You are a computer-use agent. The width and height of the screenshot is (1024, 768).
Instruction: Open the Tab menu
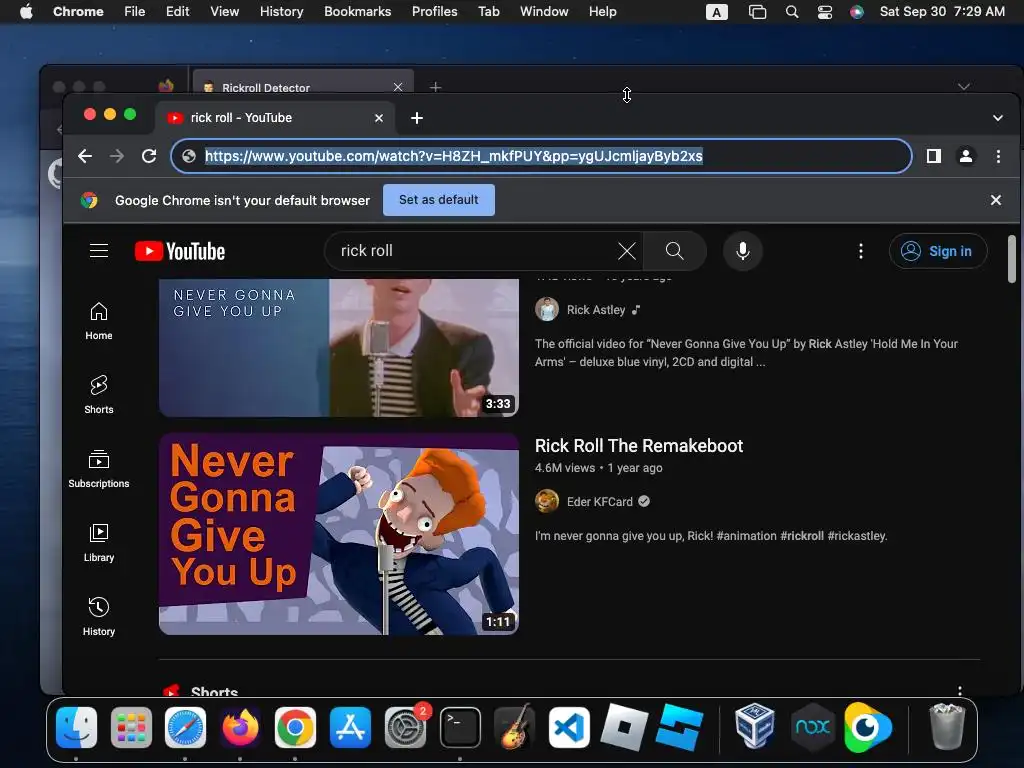tap(488, 11)
